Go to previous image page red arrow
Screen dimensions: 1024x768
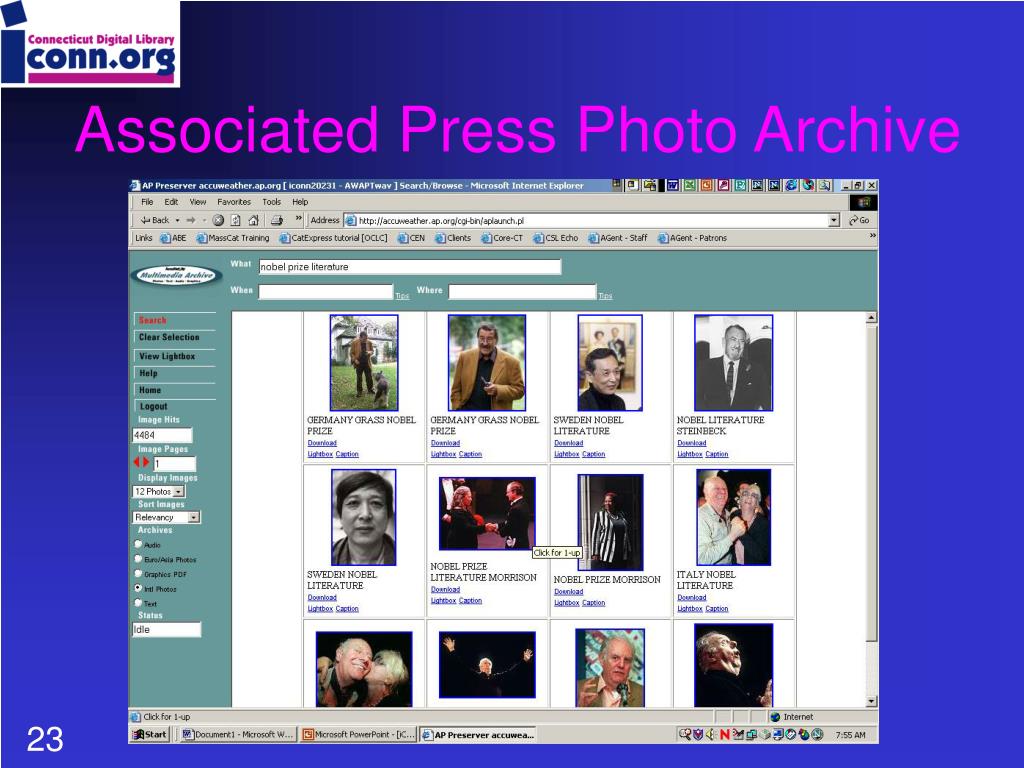137,462
